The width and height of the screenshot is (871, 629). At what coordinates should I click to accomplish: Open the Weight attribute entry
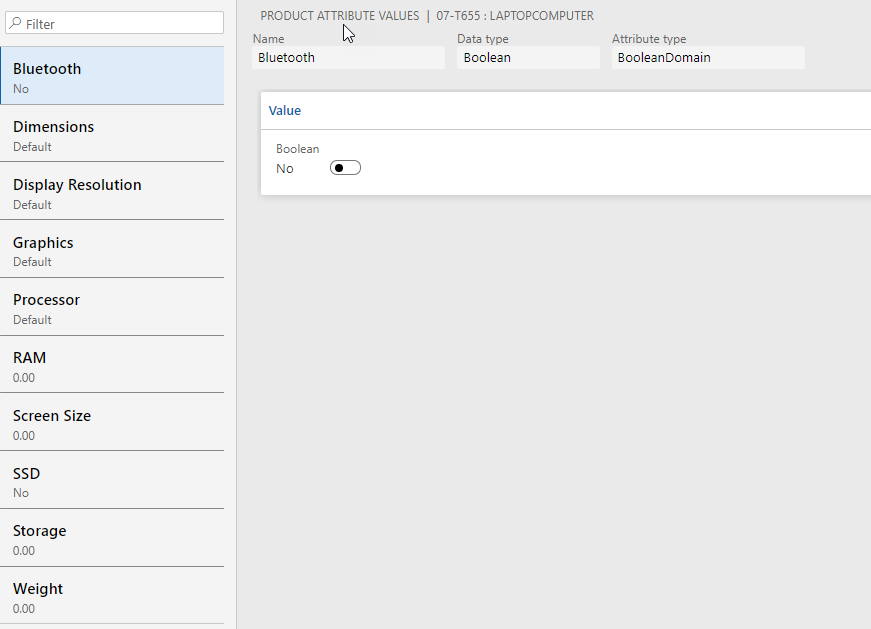[x=111, y=597]
